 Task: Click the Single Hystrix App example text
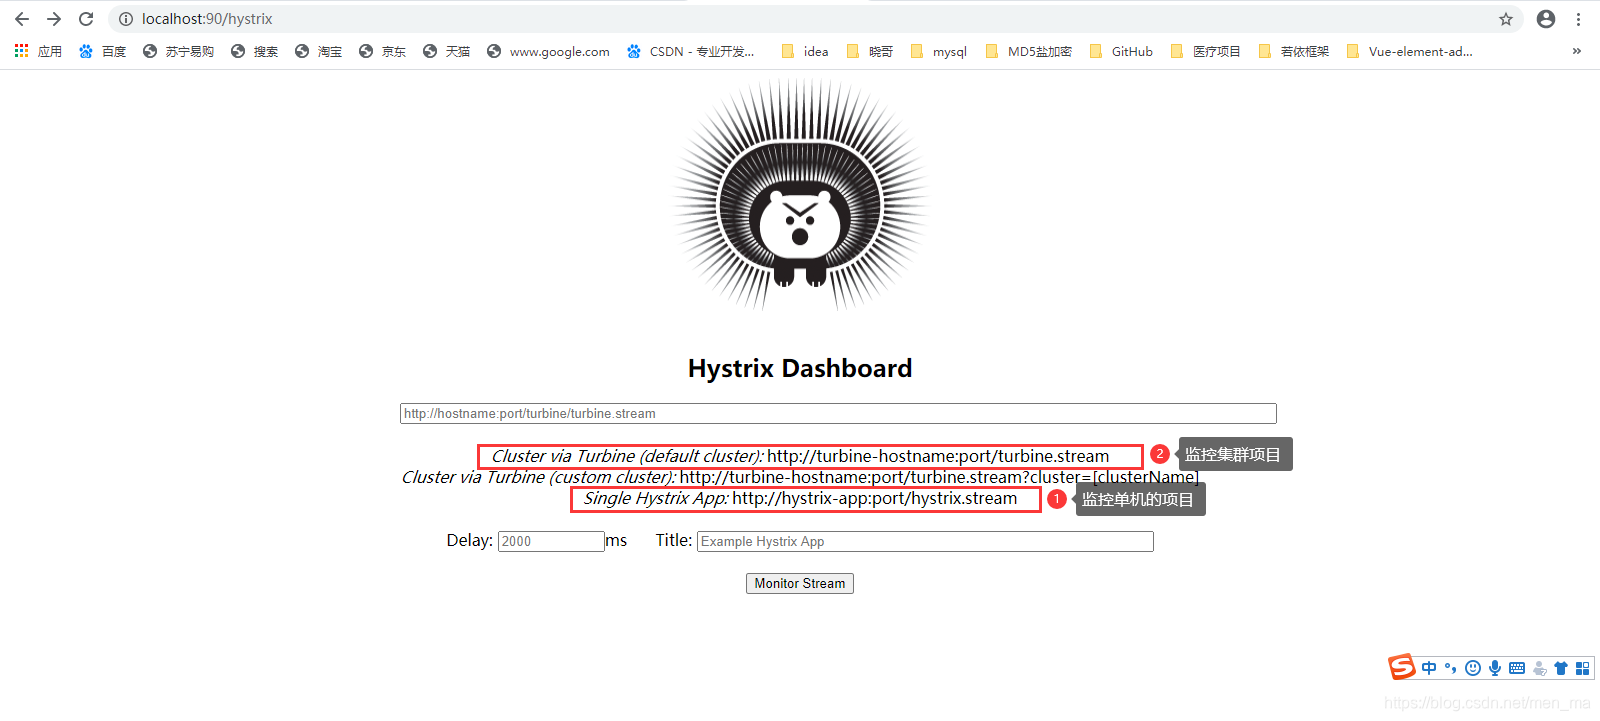(x=800, y=498)
